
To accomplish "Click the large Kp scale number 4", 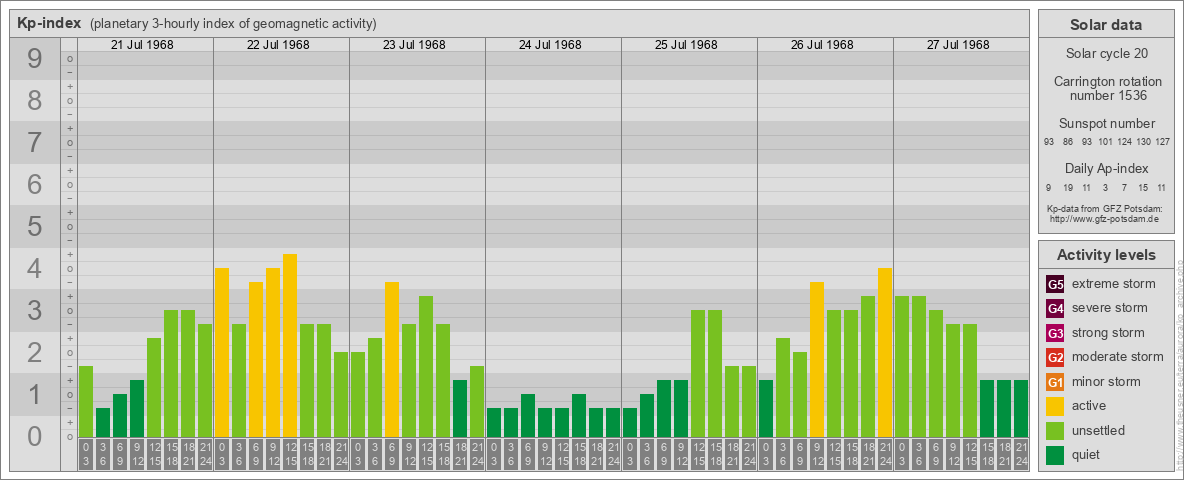I will (34, 269).
